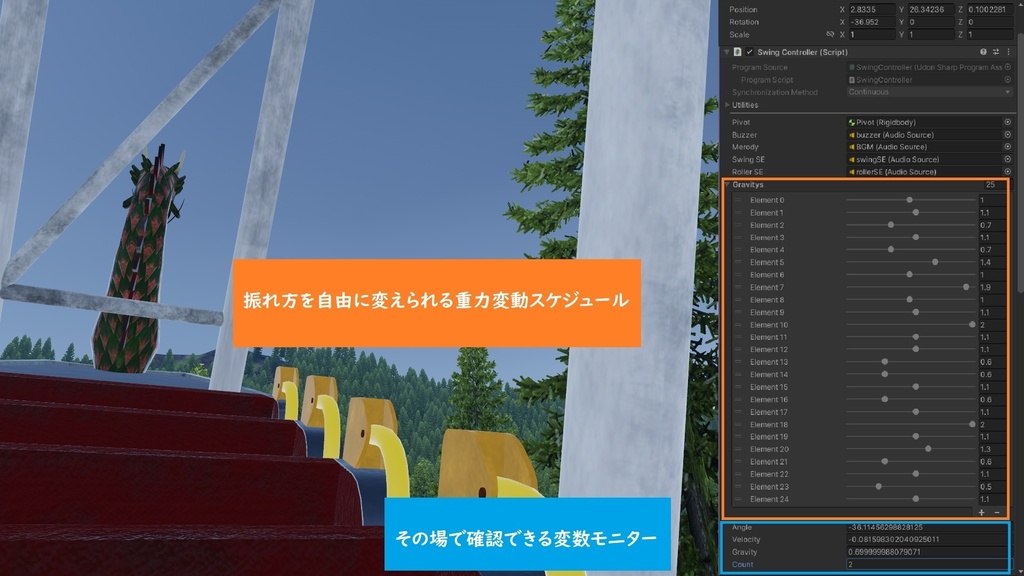Click the Position label

tap(743, 9)
